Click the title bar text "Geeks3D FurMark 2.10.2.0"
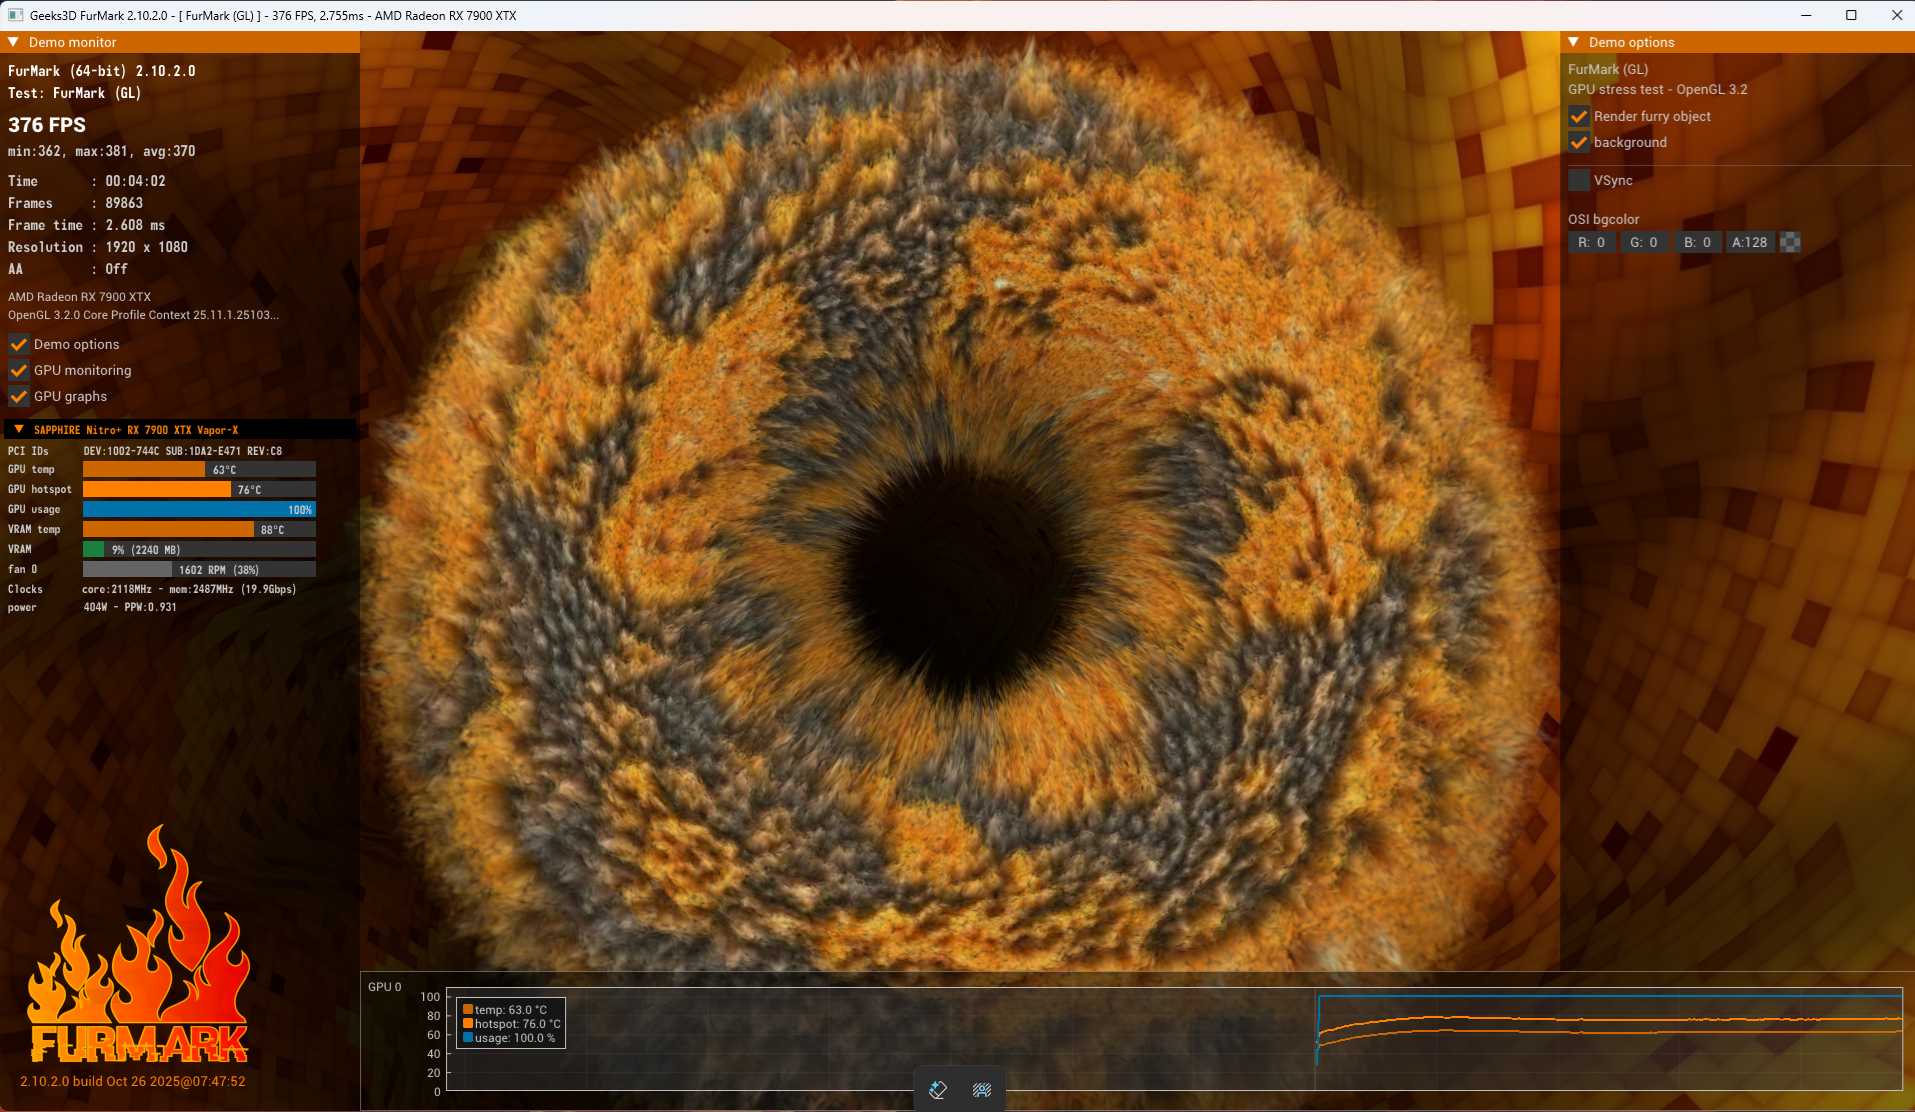This screenshot has height=1112, width=1915. tap(99, 15)
